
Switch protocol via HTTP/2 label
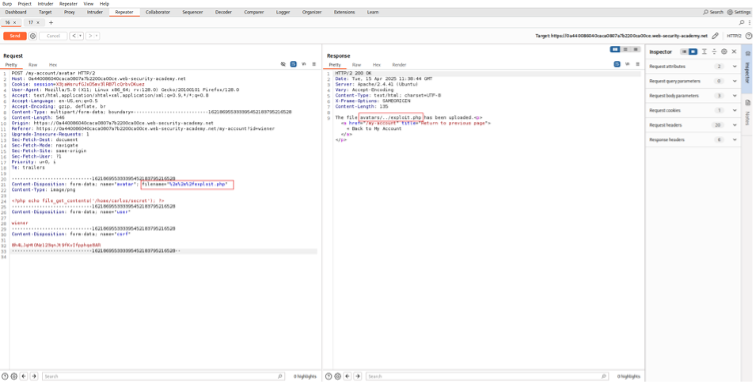tap(734, 36)
